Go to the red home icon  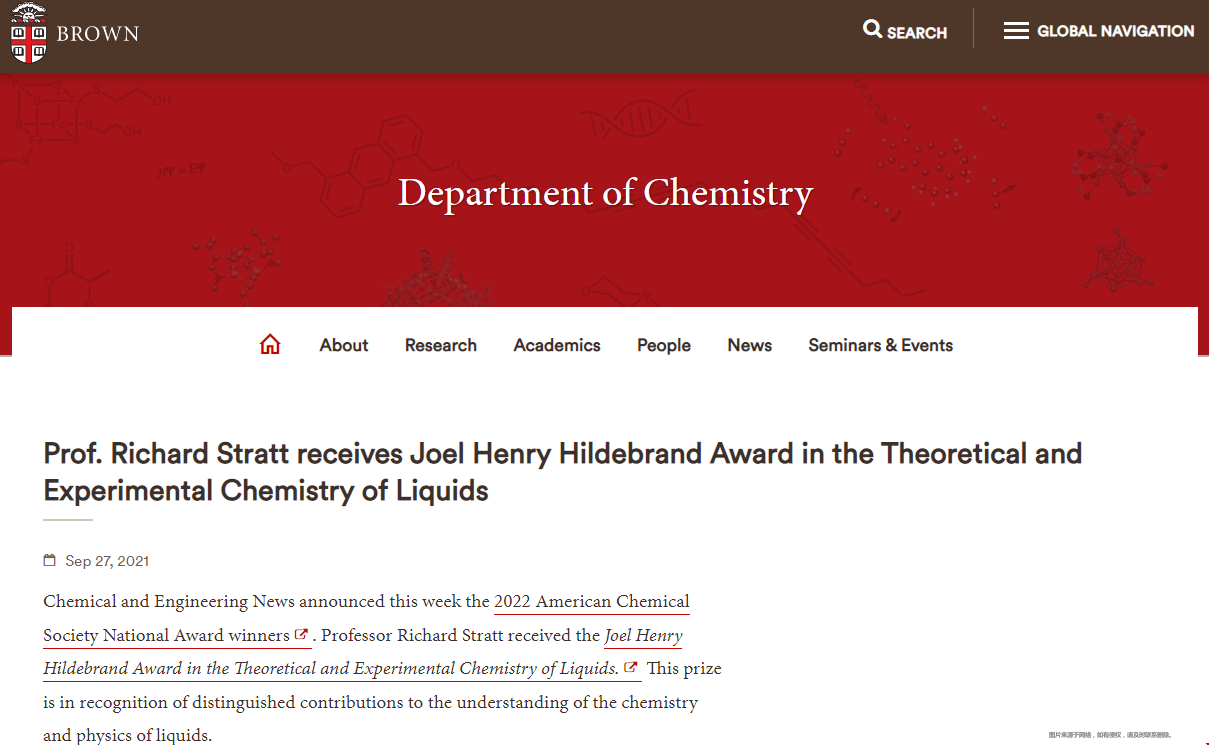[270, 345]
